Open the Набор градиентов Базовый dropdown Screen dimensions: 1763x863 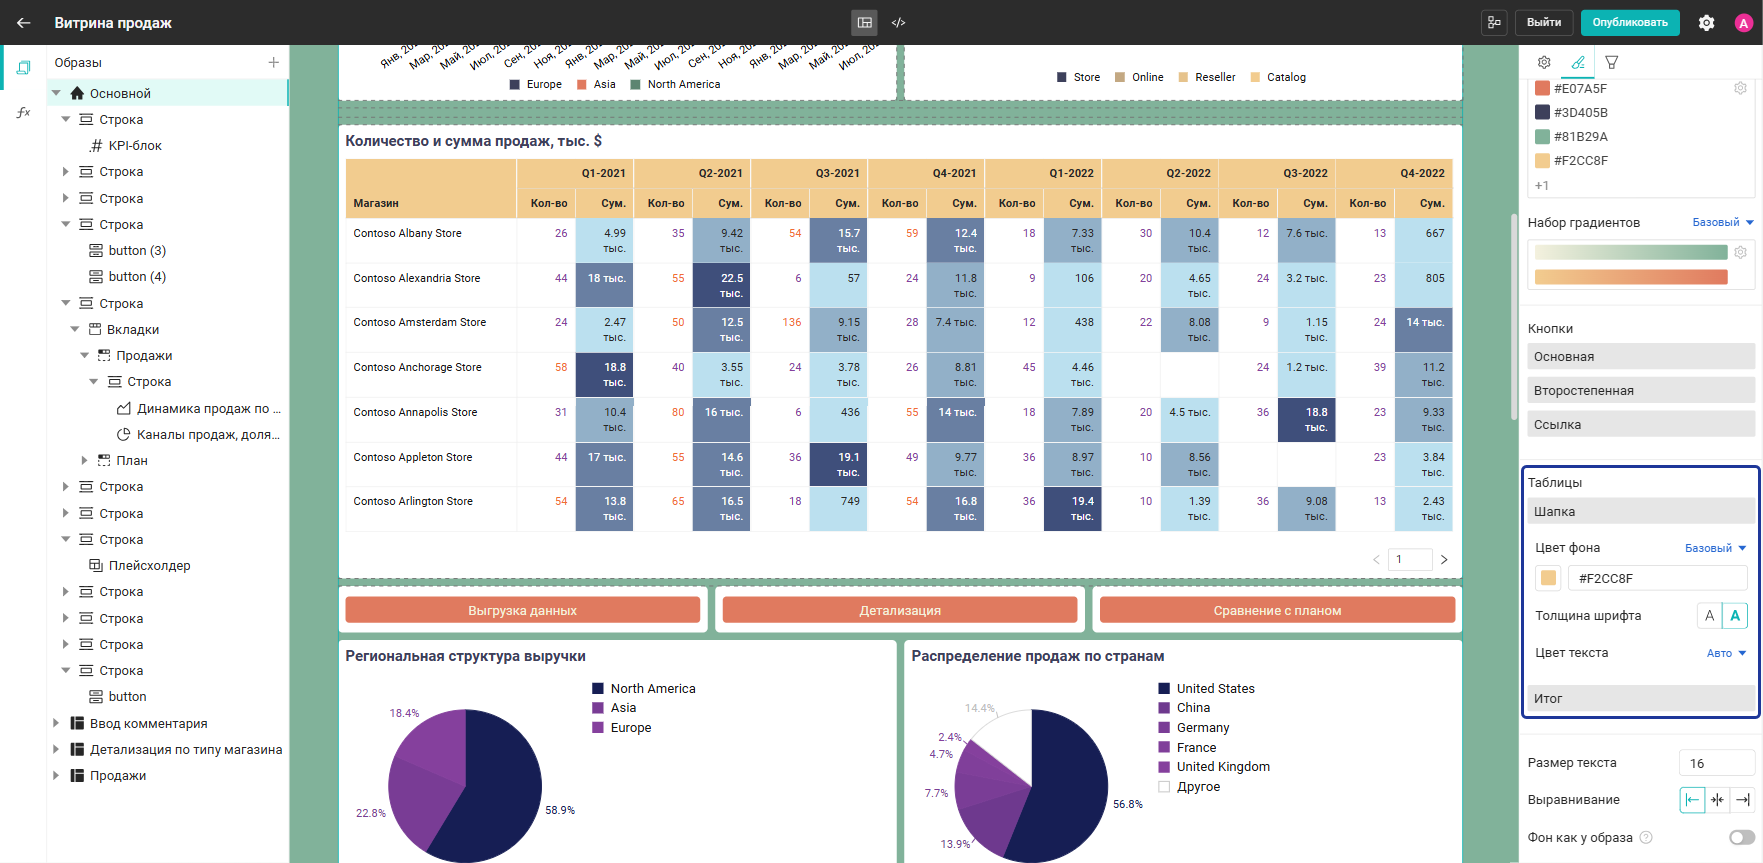point(1723,222)
